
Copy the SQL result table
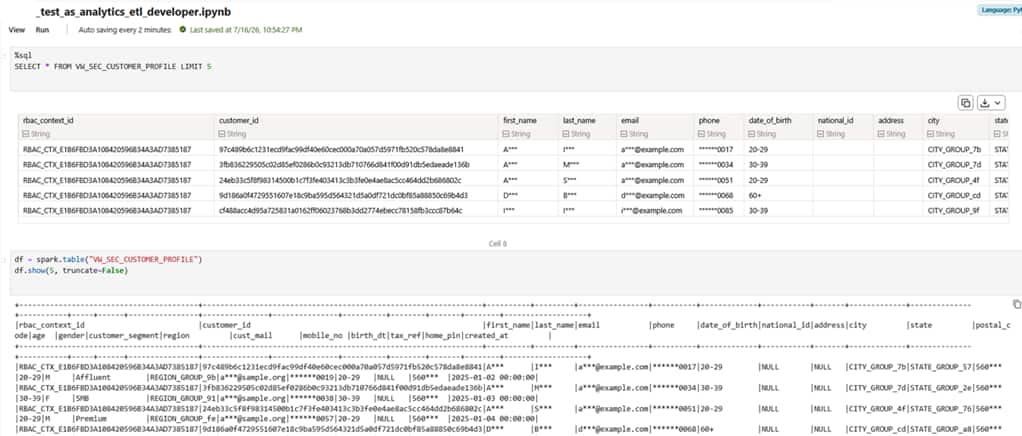coord(965,103)
